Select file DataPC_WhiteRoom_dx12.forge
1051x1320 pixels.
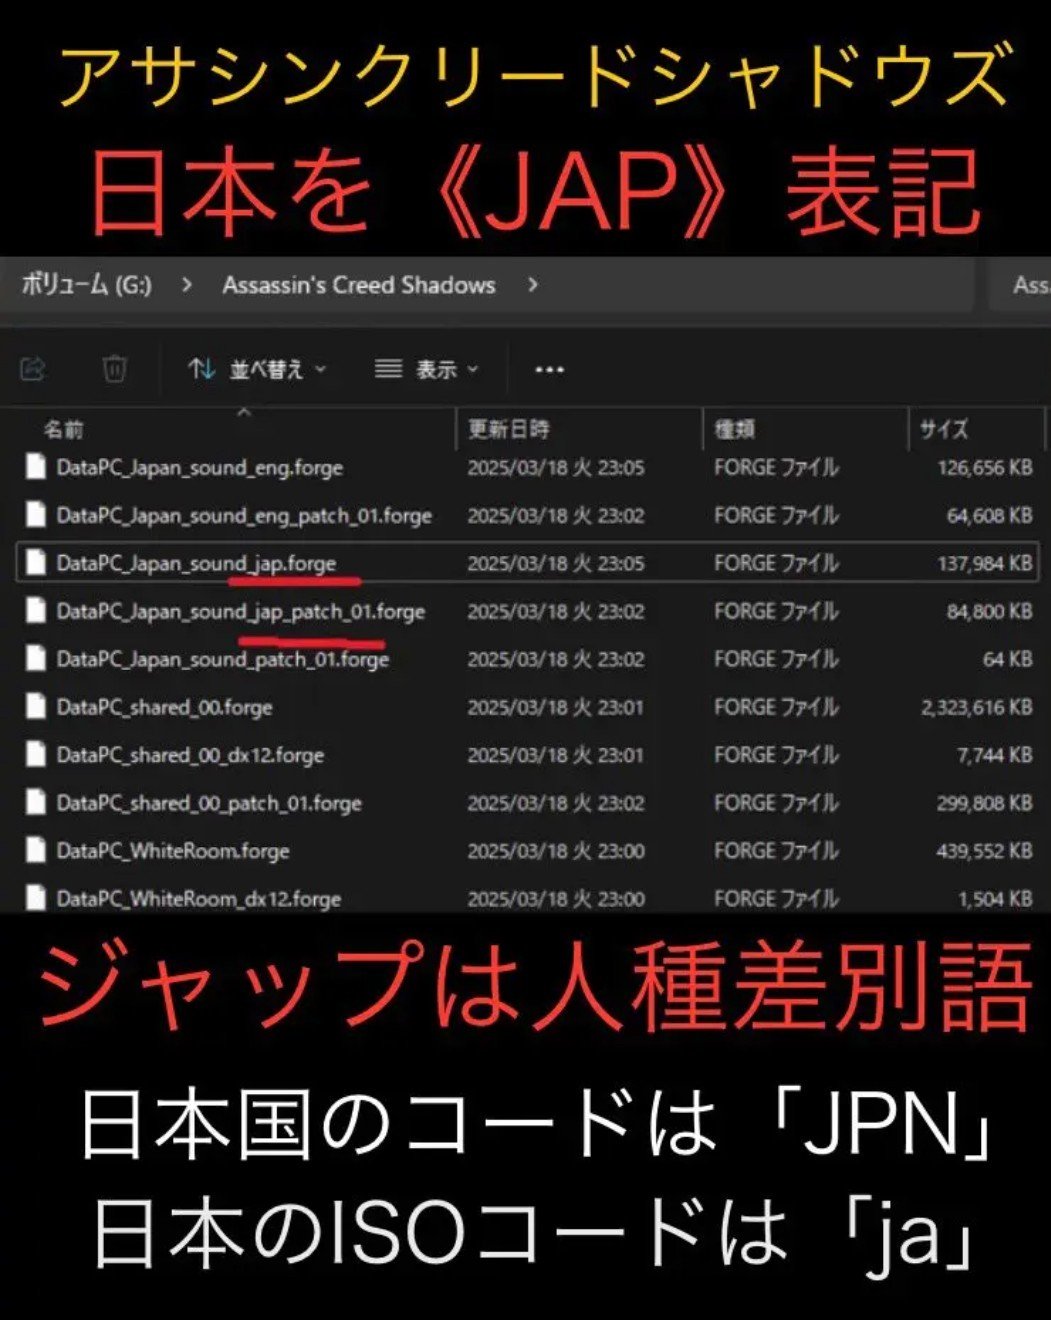pyautogui.click(x=199, y=899)
